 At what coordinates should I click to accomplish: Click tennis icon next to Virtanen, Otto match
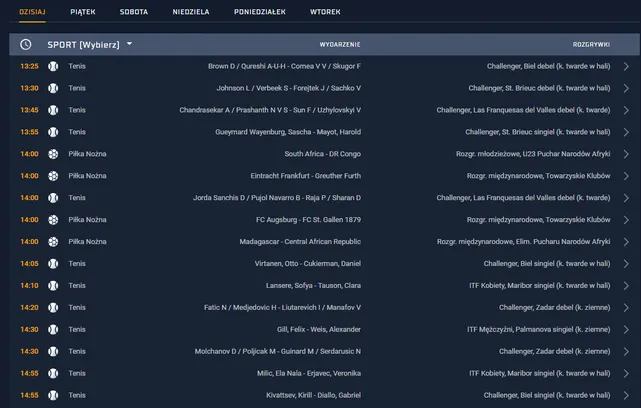(53, 264)
